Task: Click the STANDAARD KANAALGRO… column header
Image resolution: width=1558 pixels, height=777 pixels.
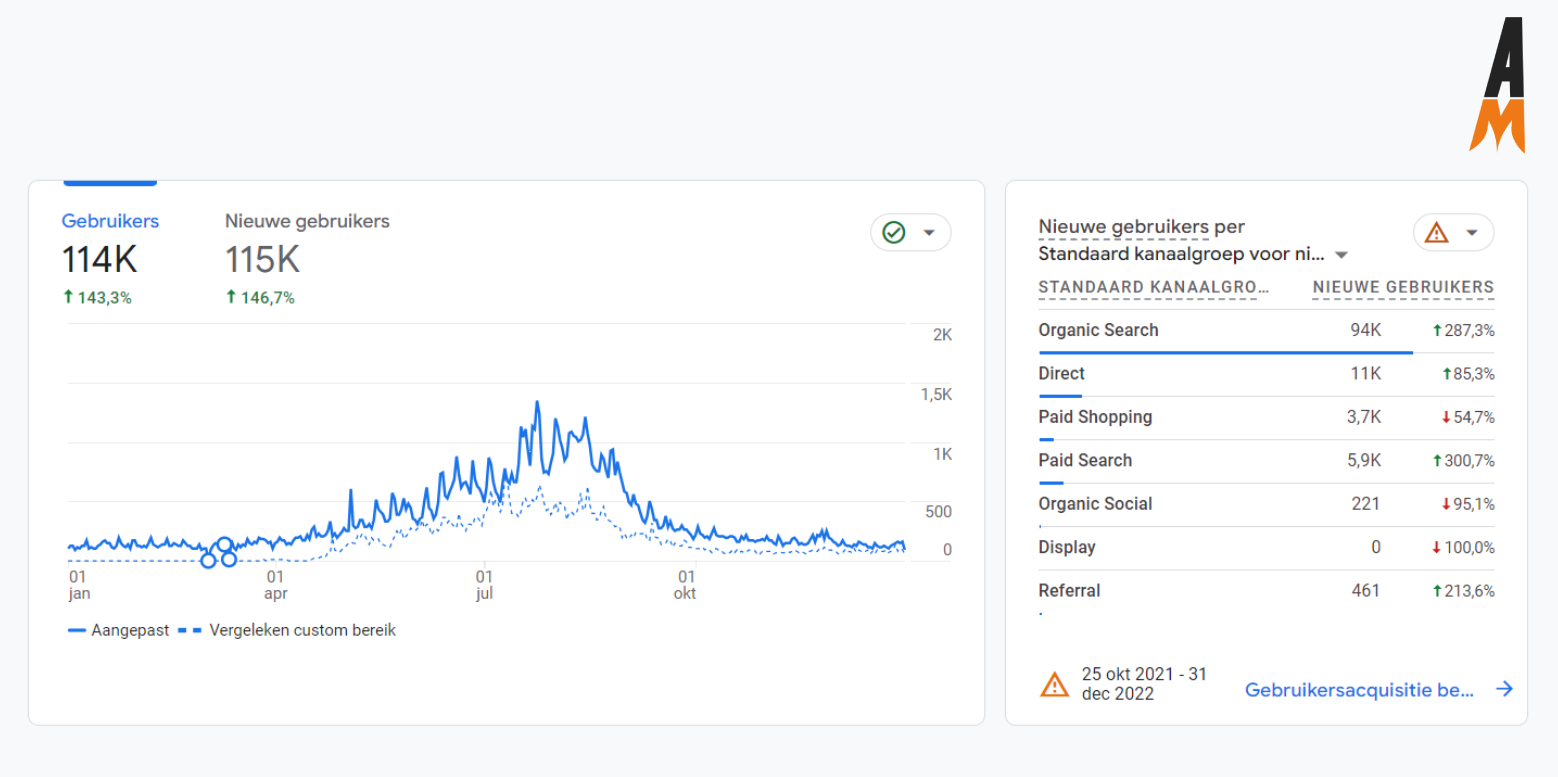Action: pyautogui.click(x=1153, y=288)
